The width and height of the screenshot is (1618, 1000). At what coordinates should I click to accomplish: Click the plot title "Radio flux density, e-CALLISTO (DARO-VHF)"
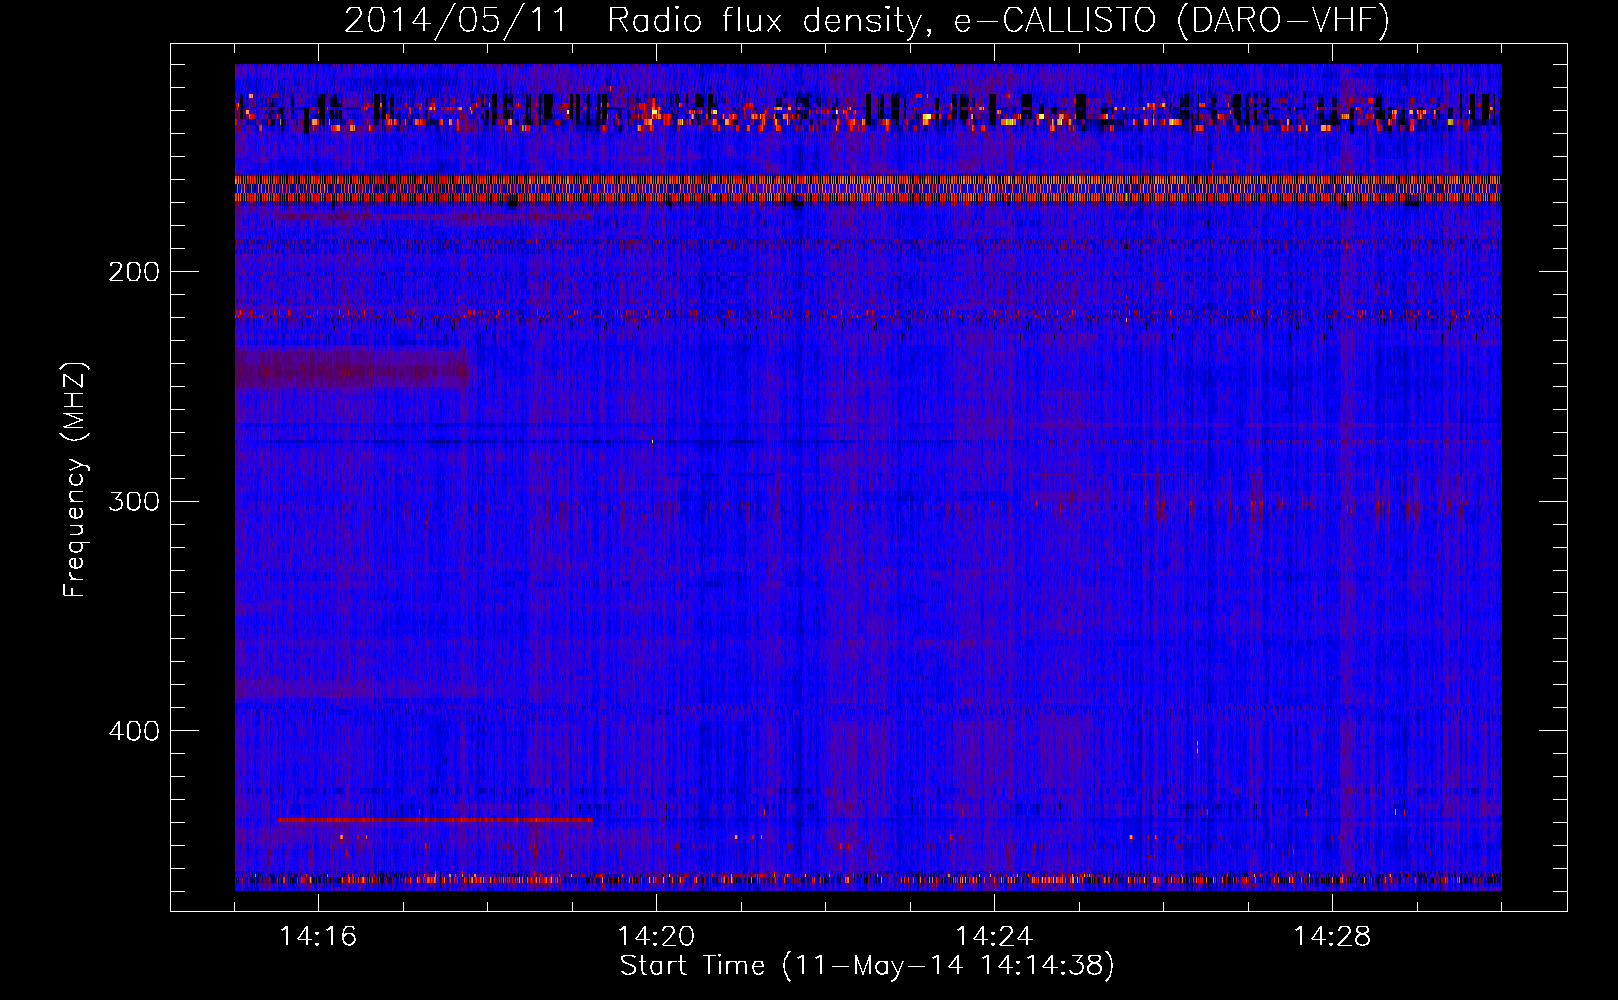pyautogui.click(x=998, y=21)
